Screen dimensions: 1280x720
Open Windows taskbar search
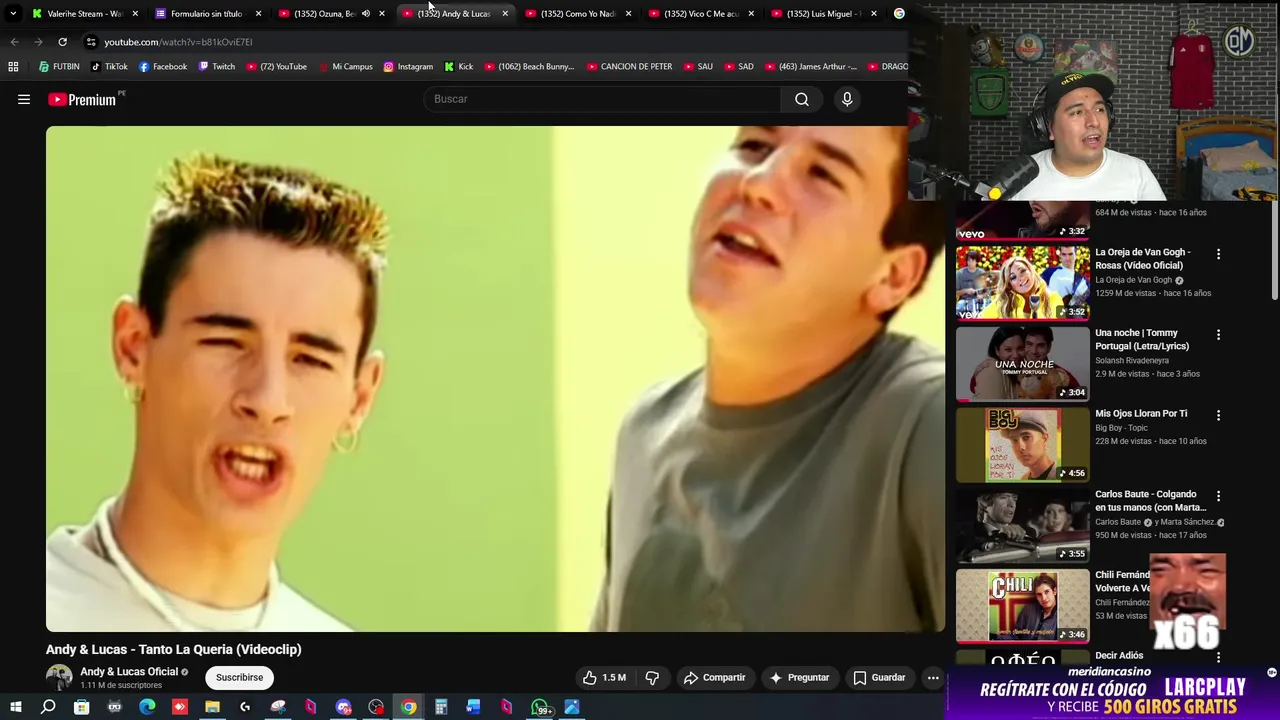(48, 707)
